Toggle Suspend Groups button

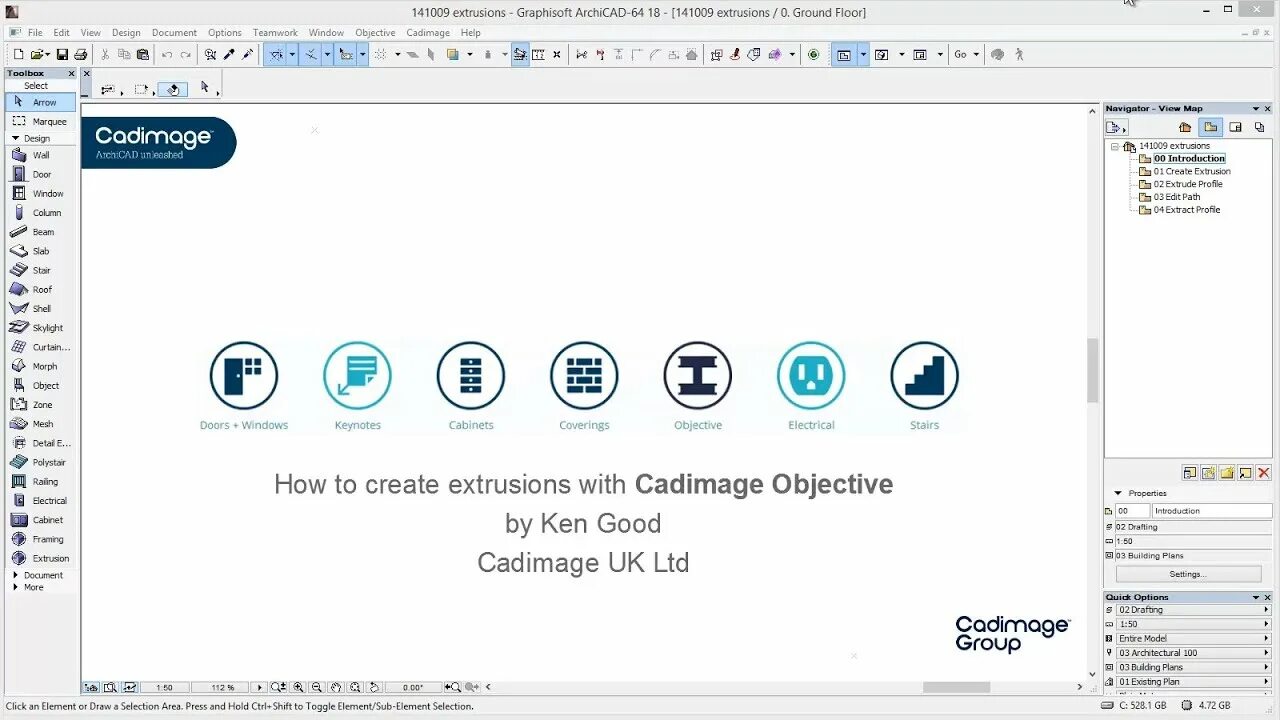(520, 54)
